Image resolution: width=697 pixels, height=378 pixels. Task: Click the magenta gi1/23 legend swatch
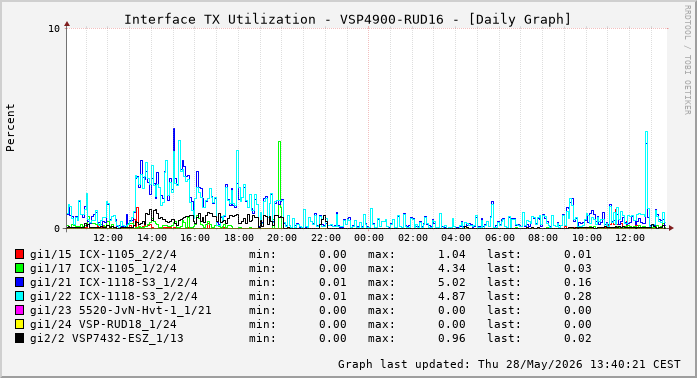[20, 310]
